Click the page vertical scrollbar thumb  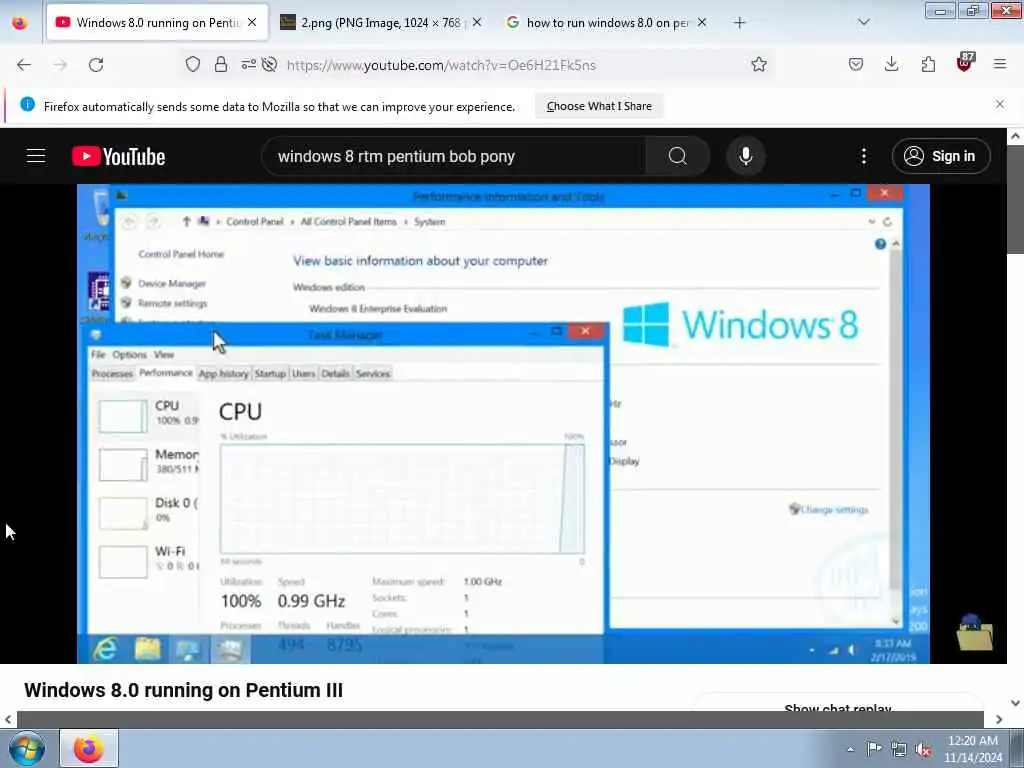click(x=1015, y=199)
